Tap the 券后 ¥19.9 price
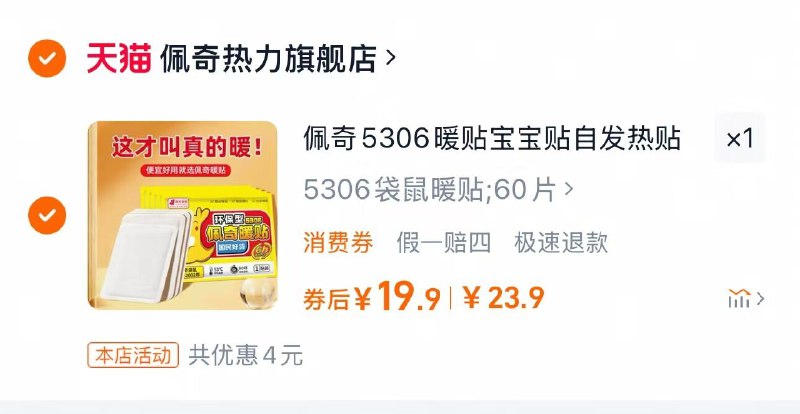This screenshot has width=800, height=414. point(372,298)
